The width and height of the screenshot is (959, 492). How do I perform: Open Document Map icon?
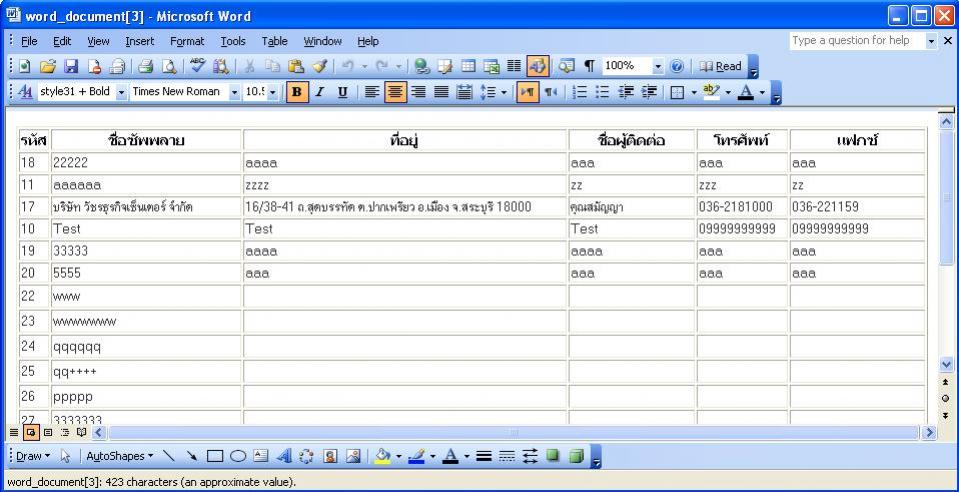tap(567, 66)
